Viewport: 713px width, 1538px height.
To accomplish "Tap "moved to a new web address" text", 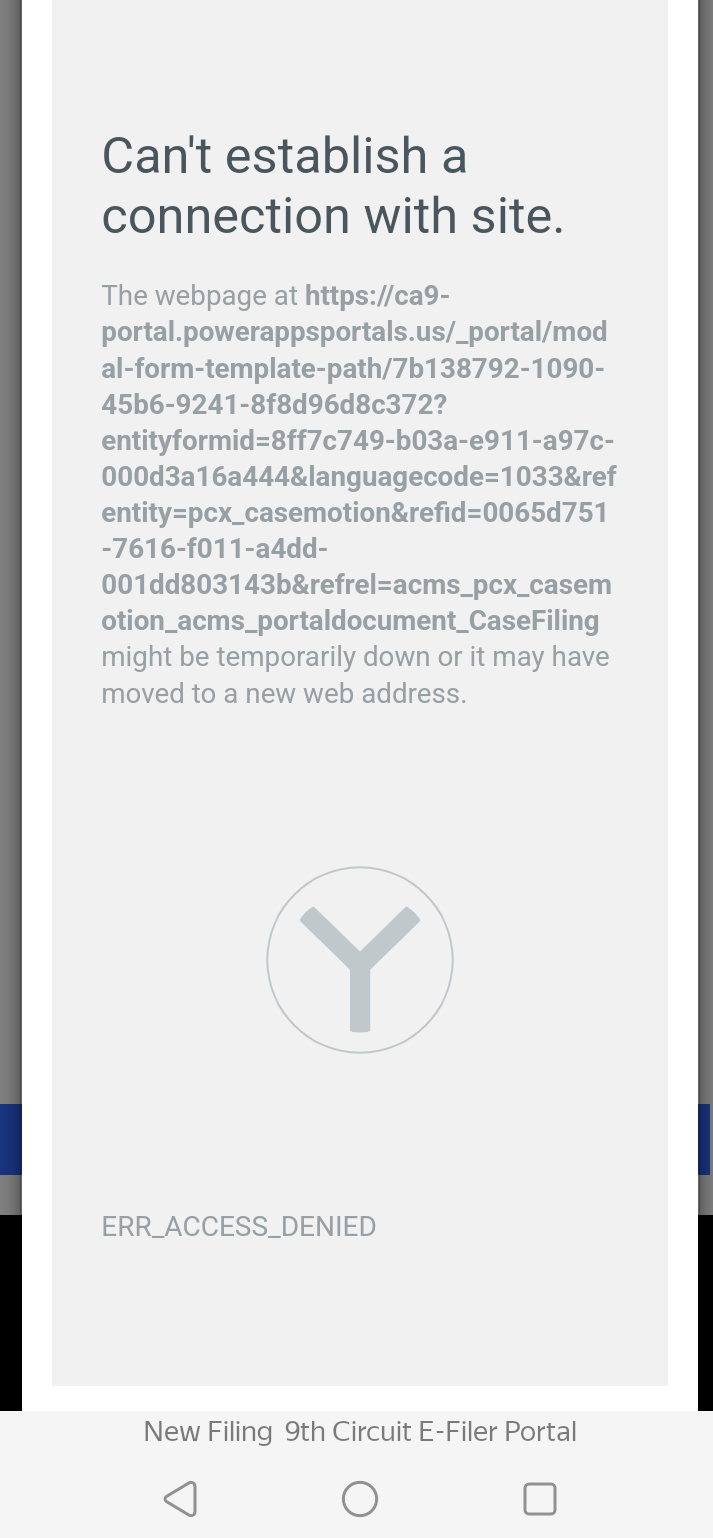I will (x=284, y=693).
